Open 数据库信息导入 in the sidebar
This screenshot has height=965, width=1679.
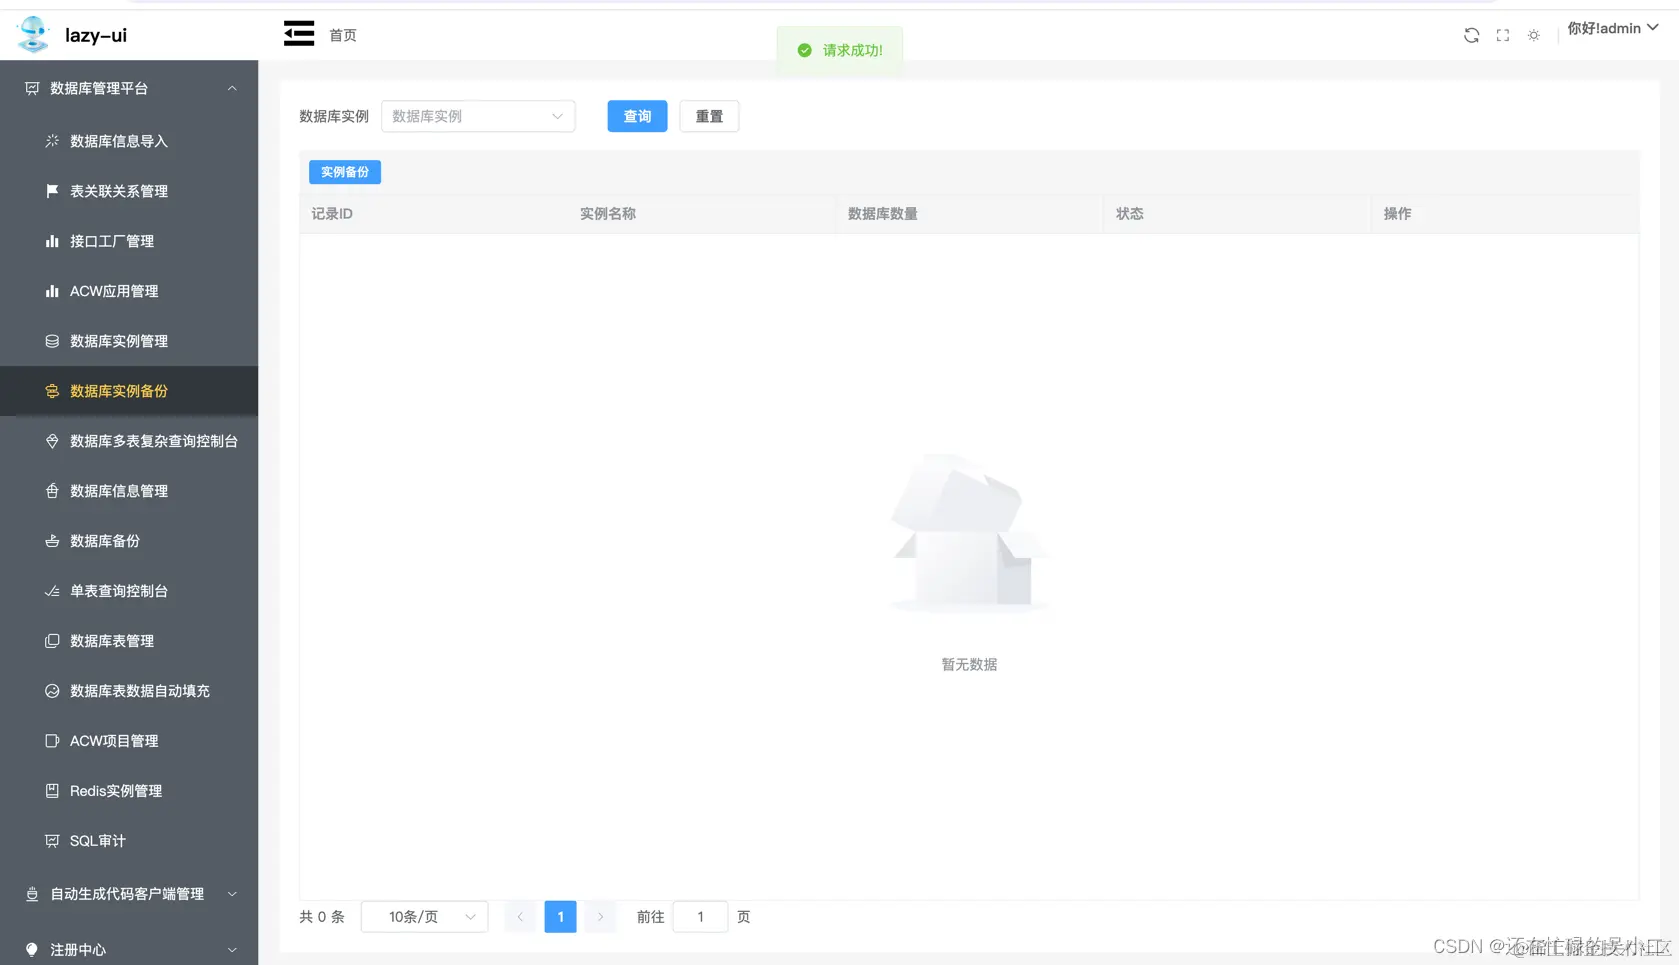[x=118, y=141]
